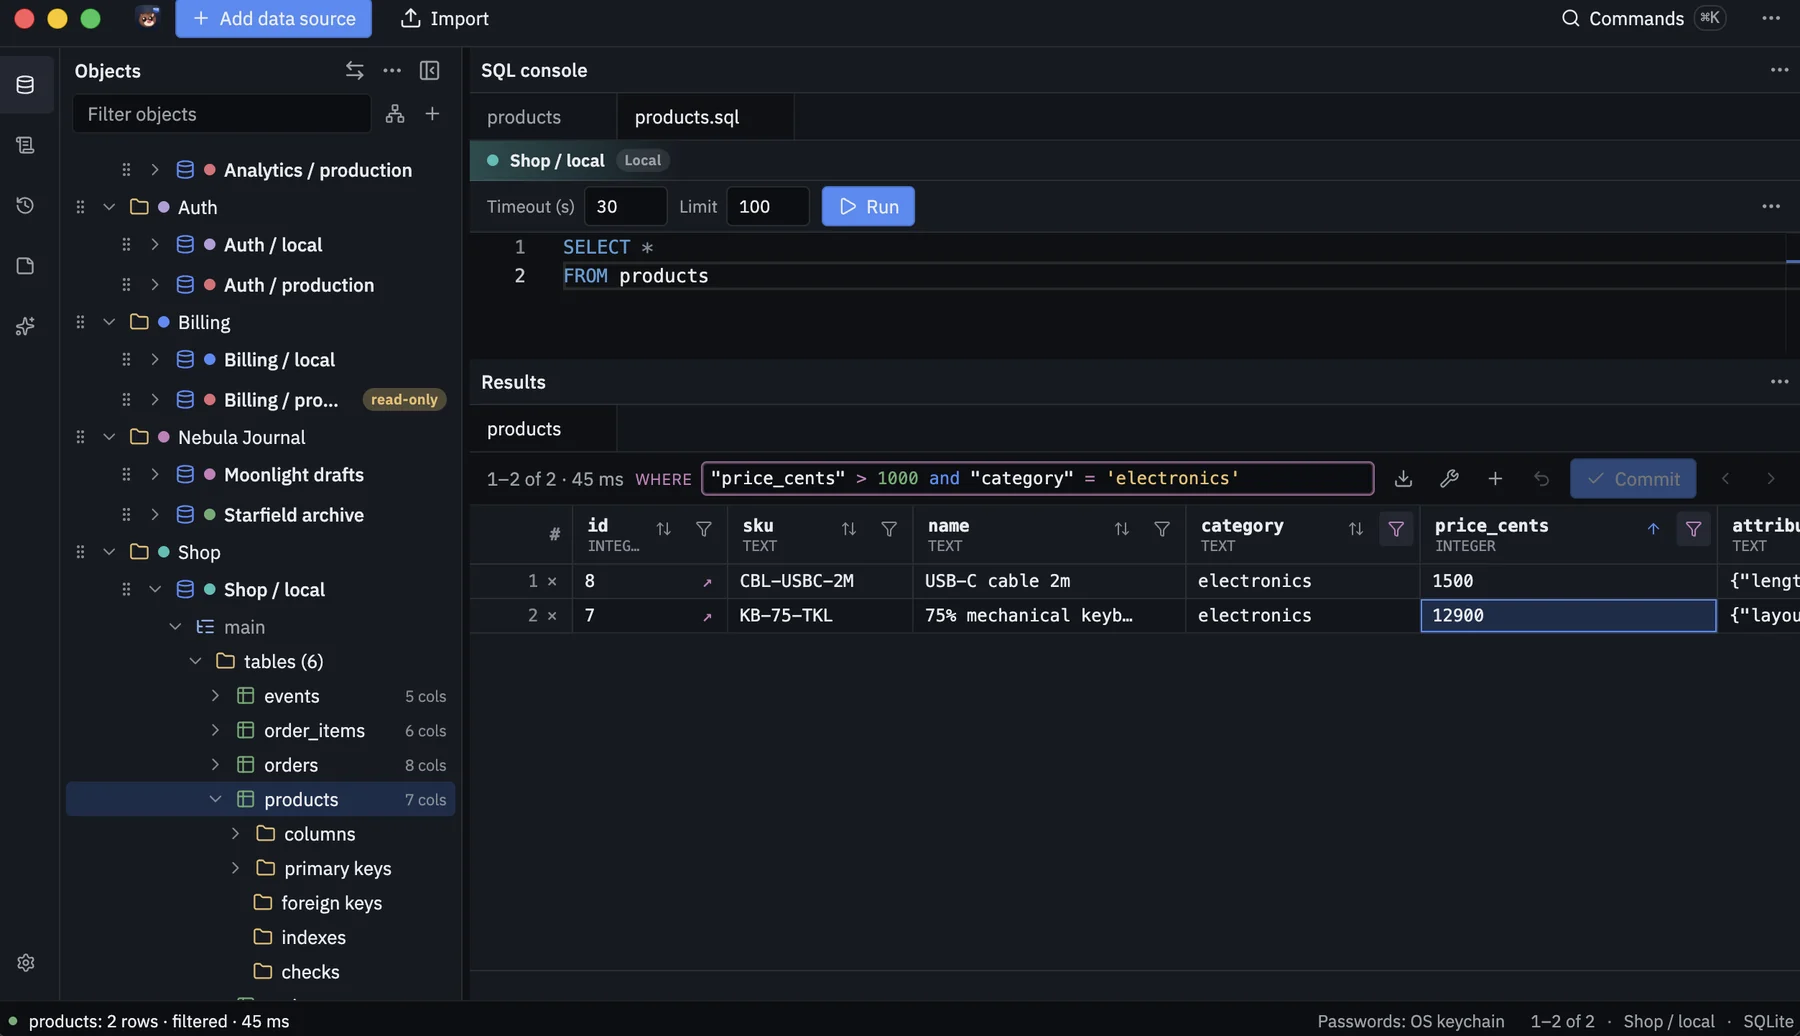
Task: Open row link arrow for id 8
Action: click(707, 582)
